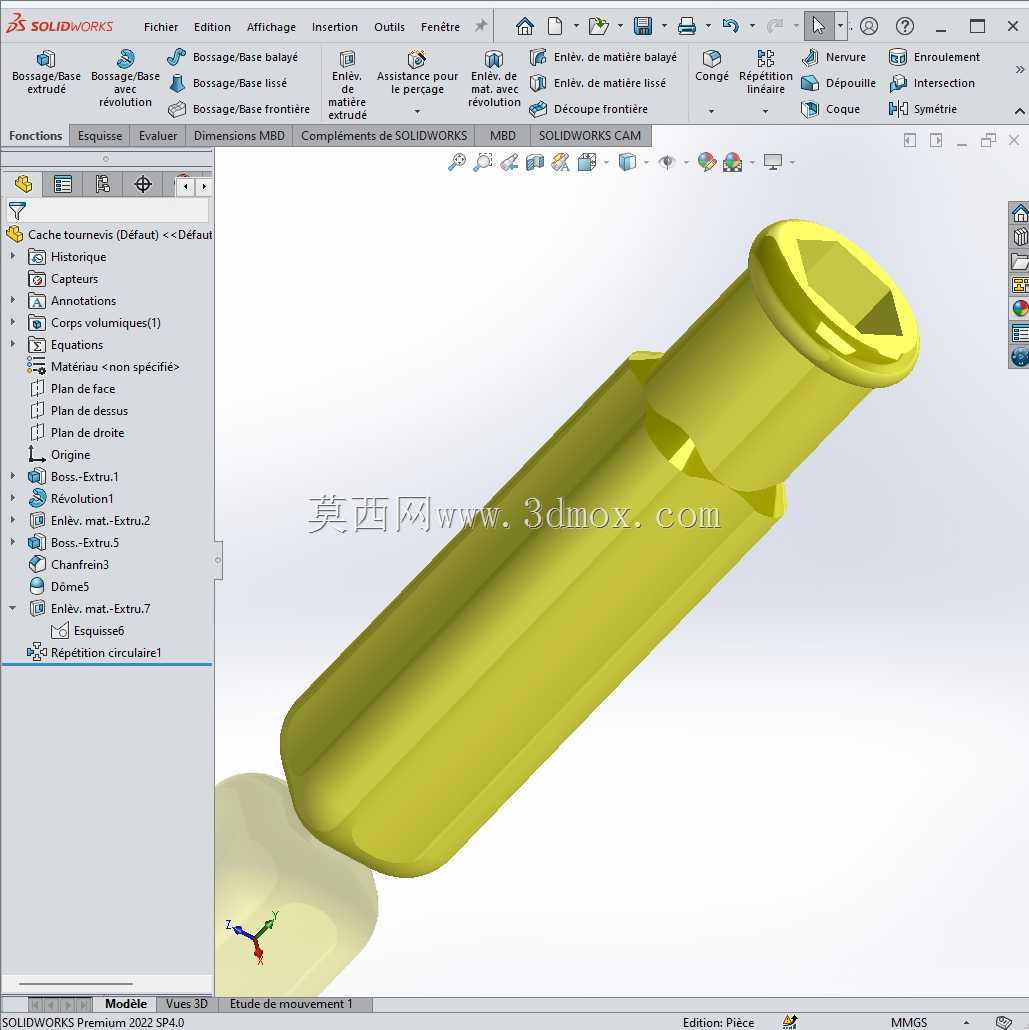The width and height of the screenshot is (1029, 1030).
Task: Open the FeatureManager design tree tab
Action: click(23, 185)
